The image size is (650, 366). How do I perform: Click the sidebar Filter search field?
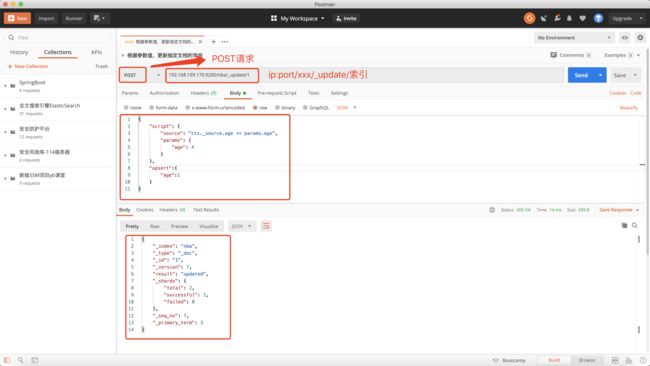tap(59, 37)
